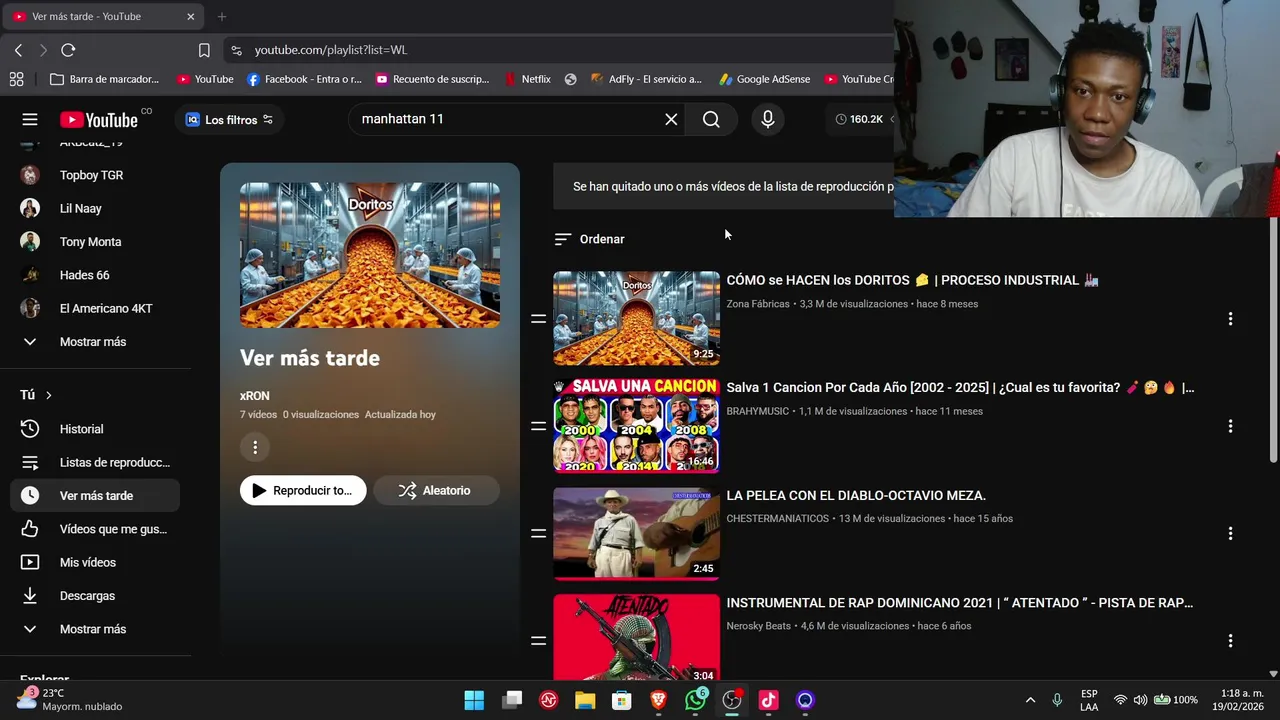Reload the page with the refresh icon
The image size is (1280, 720).
[68, 50]
